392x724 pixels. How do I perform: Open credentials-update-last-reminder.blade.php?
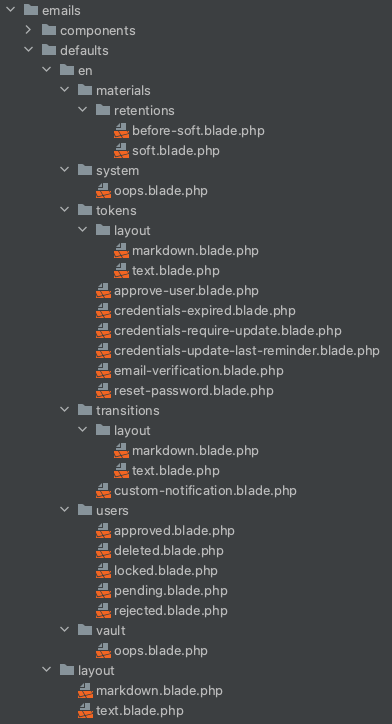click(247, 351)
